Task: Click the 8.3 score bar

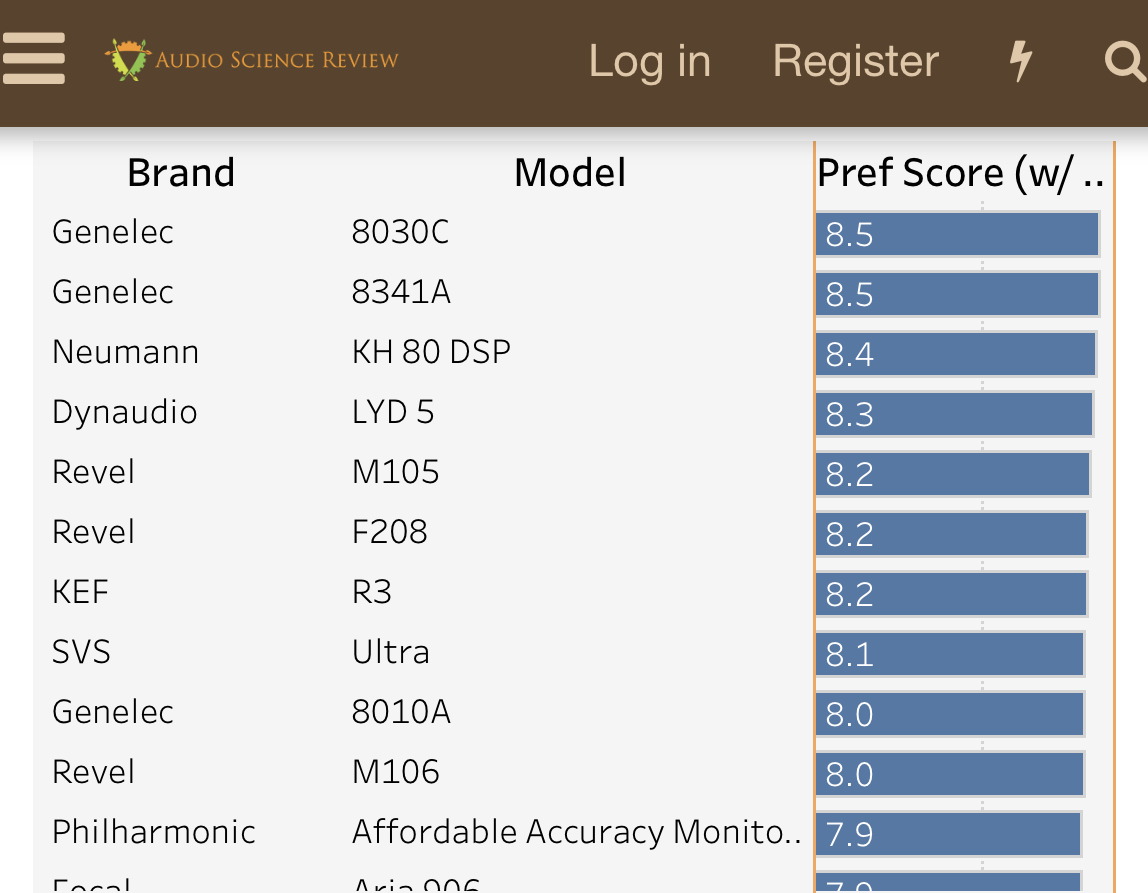Action: pyautogui.click(x=954, y=414)
